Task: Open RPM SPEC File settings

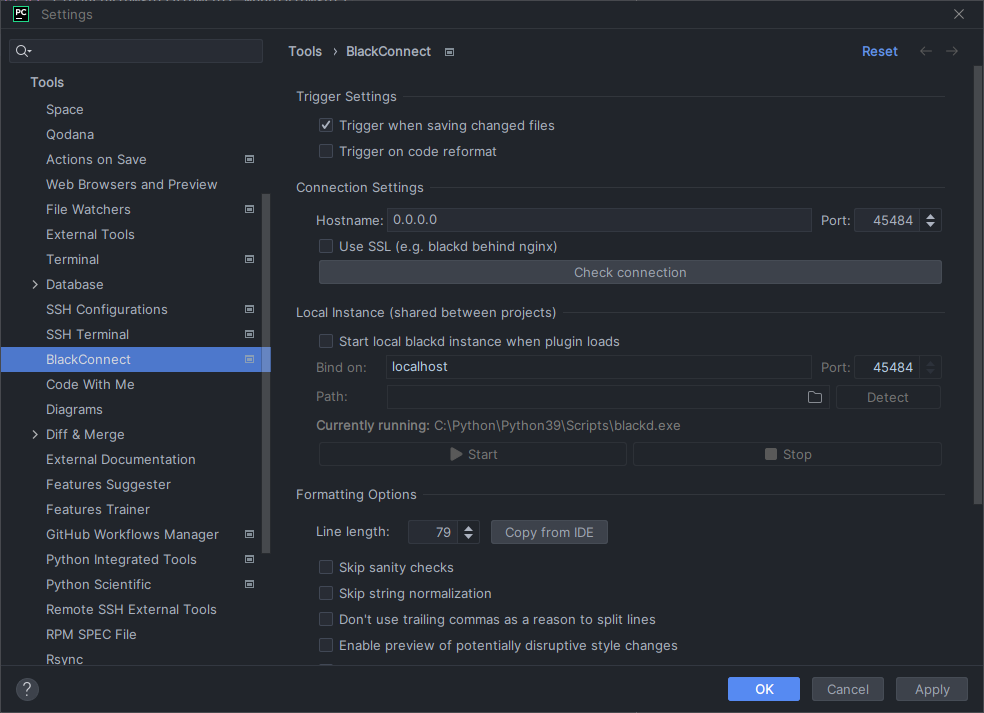Action: tap(91, 635)
